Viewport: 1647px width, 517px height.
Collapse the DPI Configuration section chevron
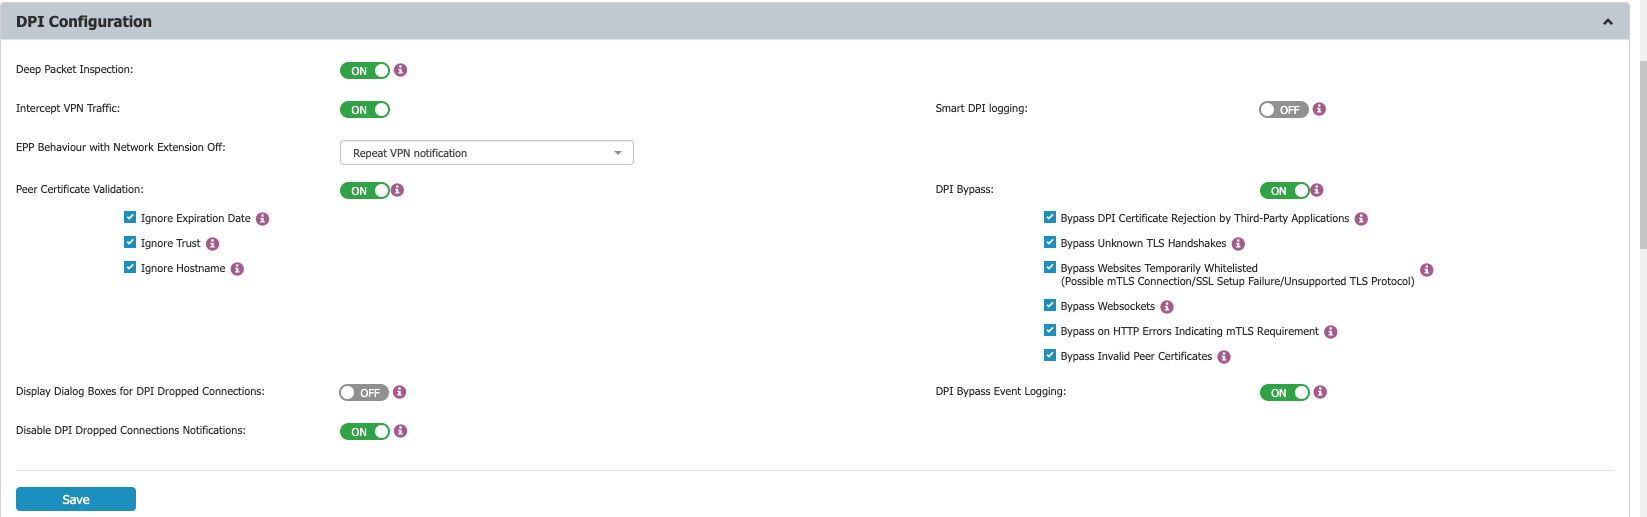1608,22
